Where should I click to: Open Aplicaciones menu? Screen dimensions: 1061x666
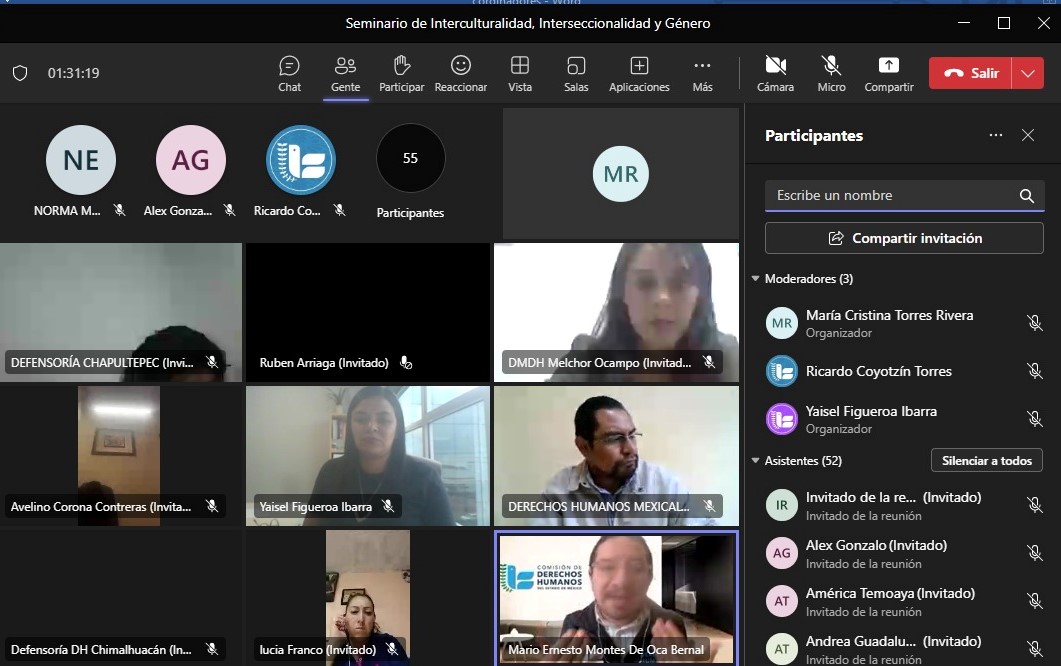click(x=639, y=74)
